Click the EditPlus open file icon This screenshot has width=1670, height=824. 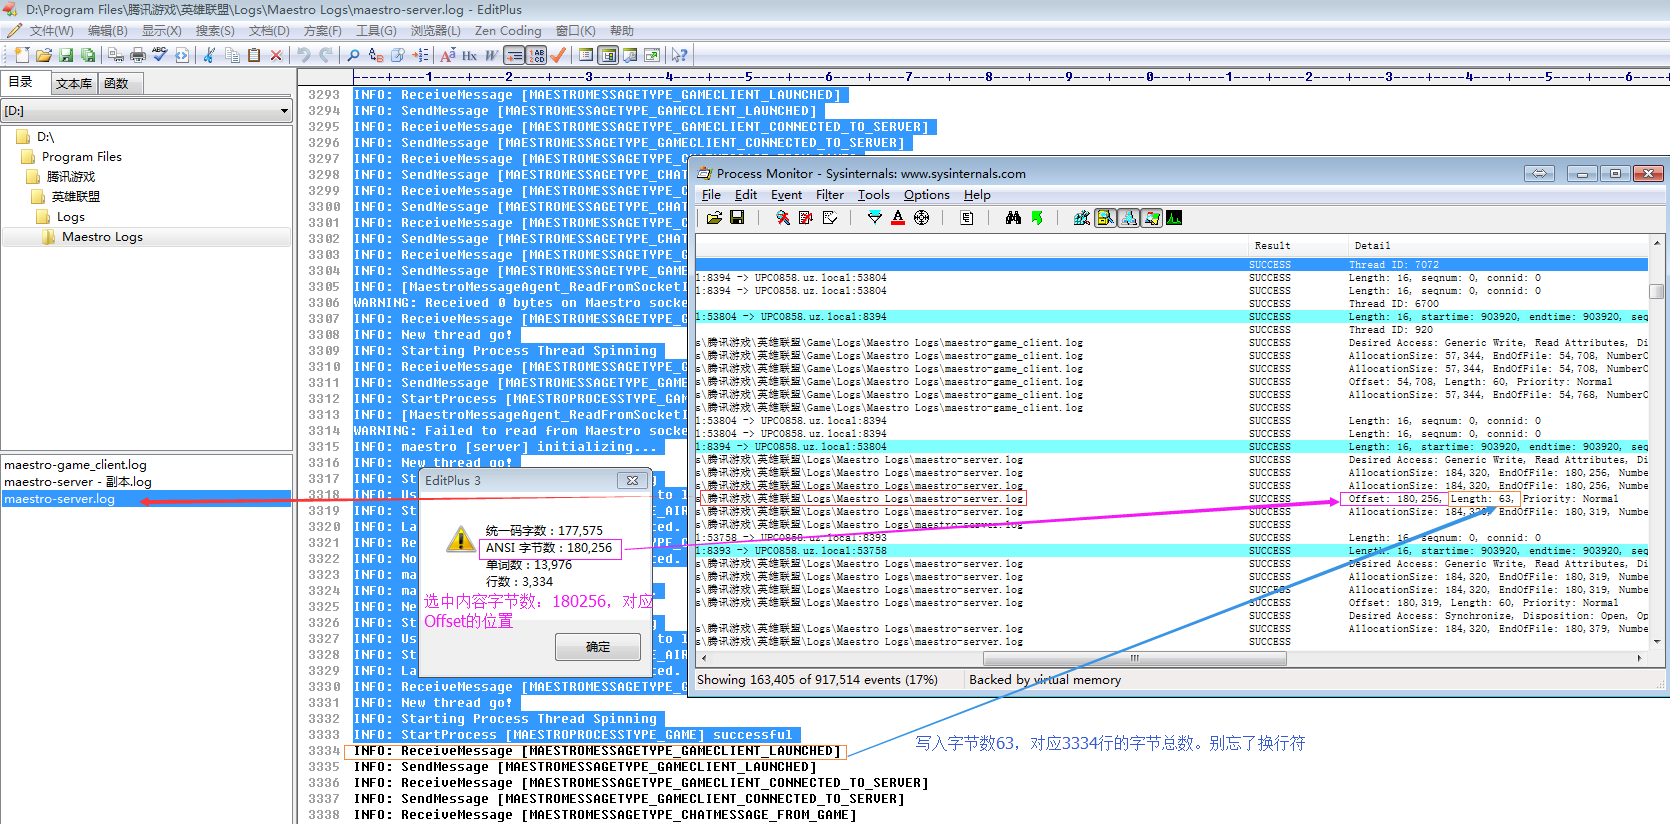[x=44, y=55]
